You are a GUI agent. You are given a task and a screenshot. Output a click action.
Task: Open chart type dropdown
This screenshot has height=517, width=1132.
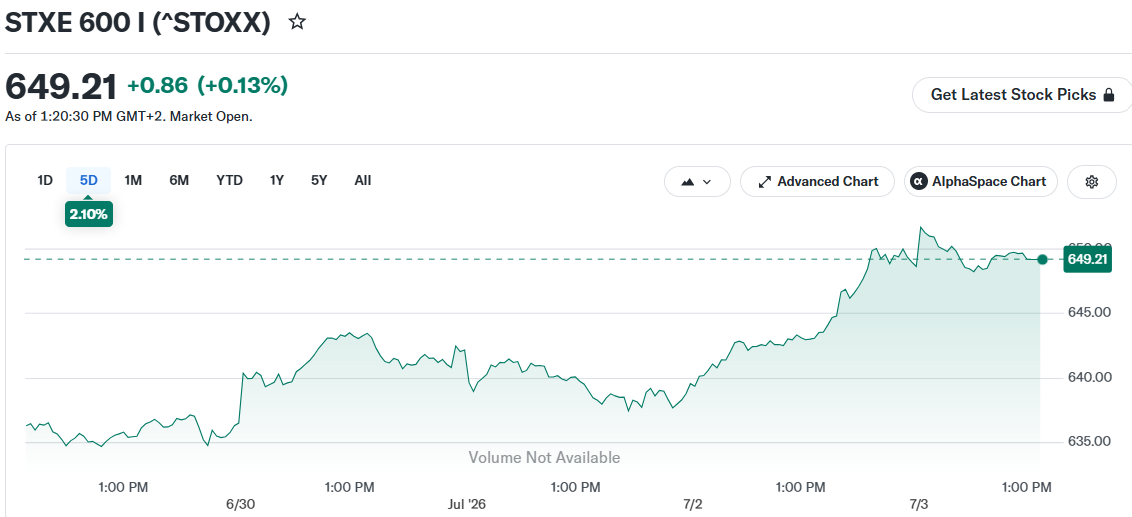697,181
